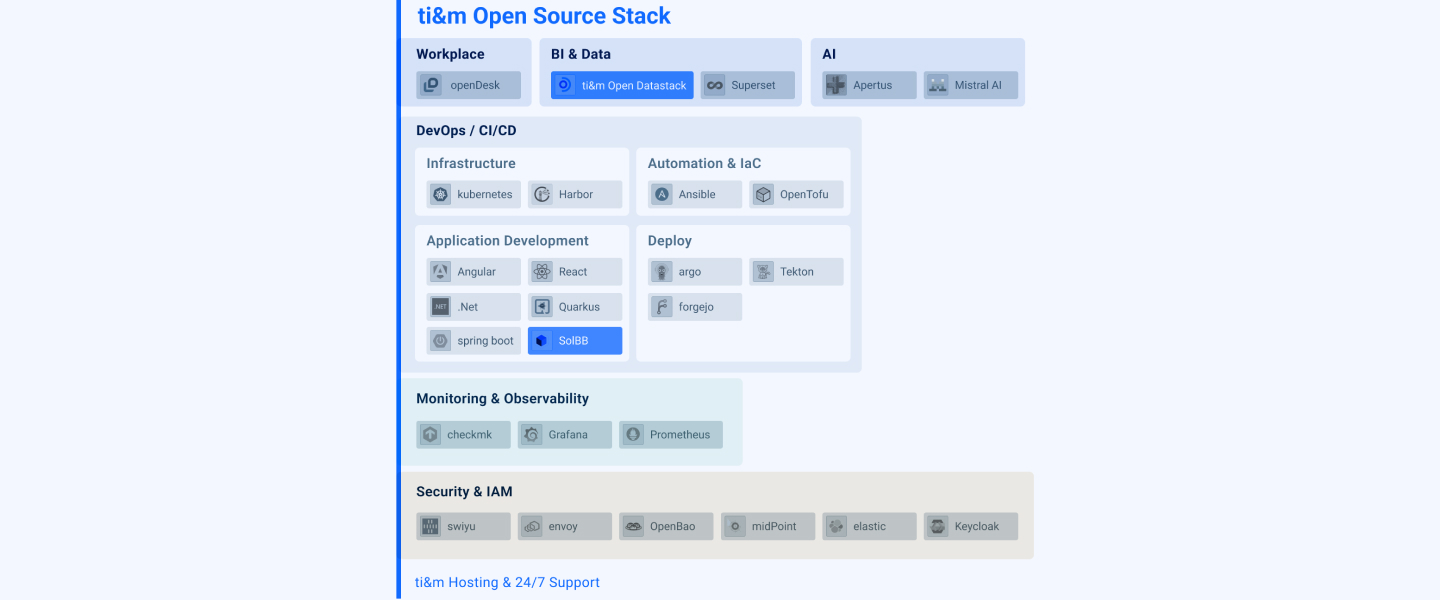Click the OpenBao icon
The image size is (1440, 600).
tap(633, 526)
